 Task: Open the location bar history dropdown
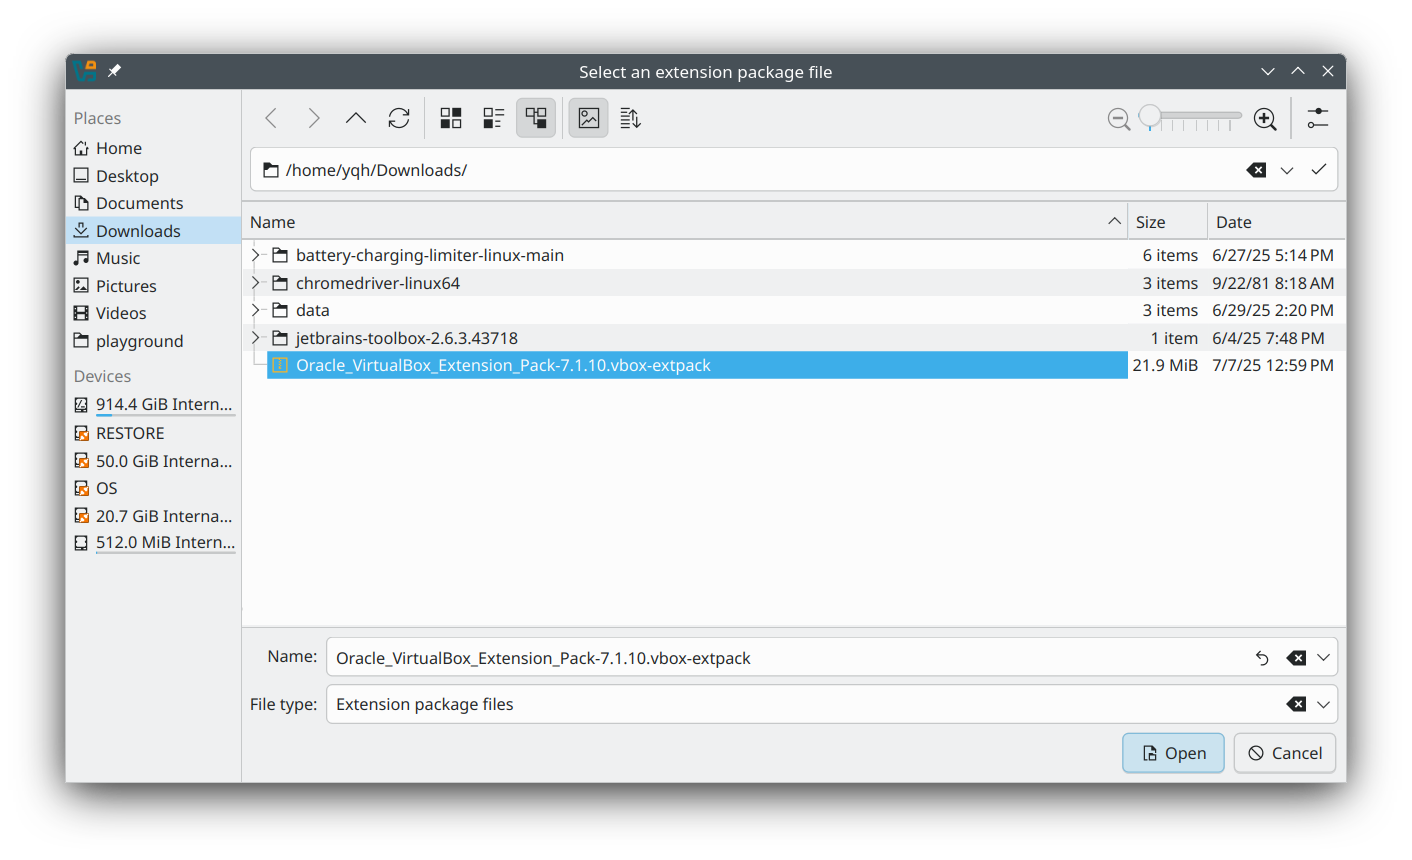[x=1288, y=169]
